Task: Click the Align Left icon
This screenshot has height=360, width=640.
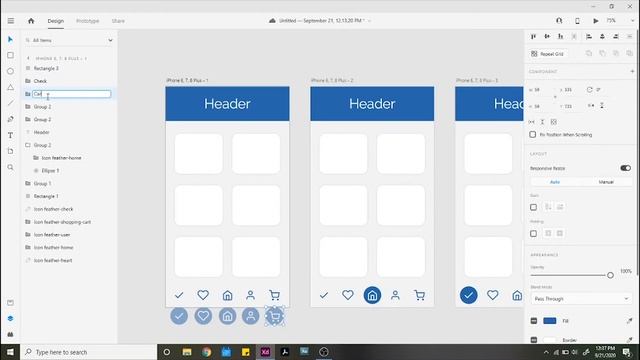Action: click(x=589, y=36)
